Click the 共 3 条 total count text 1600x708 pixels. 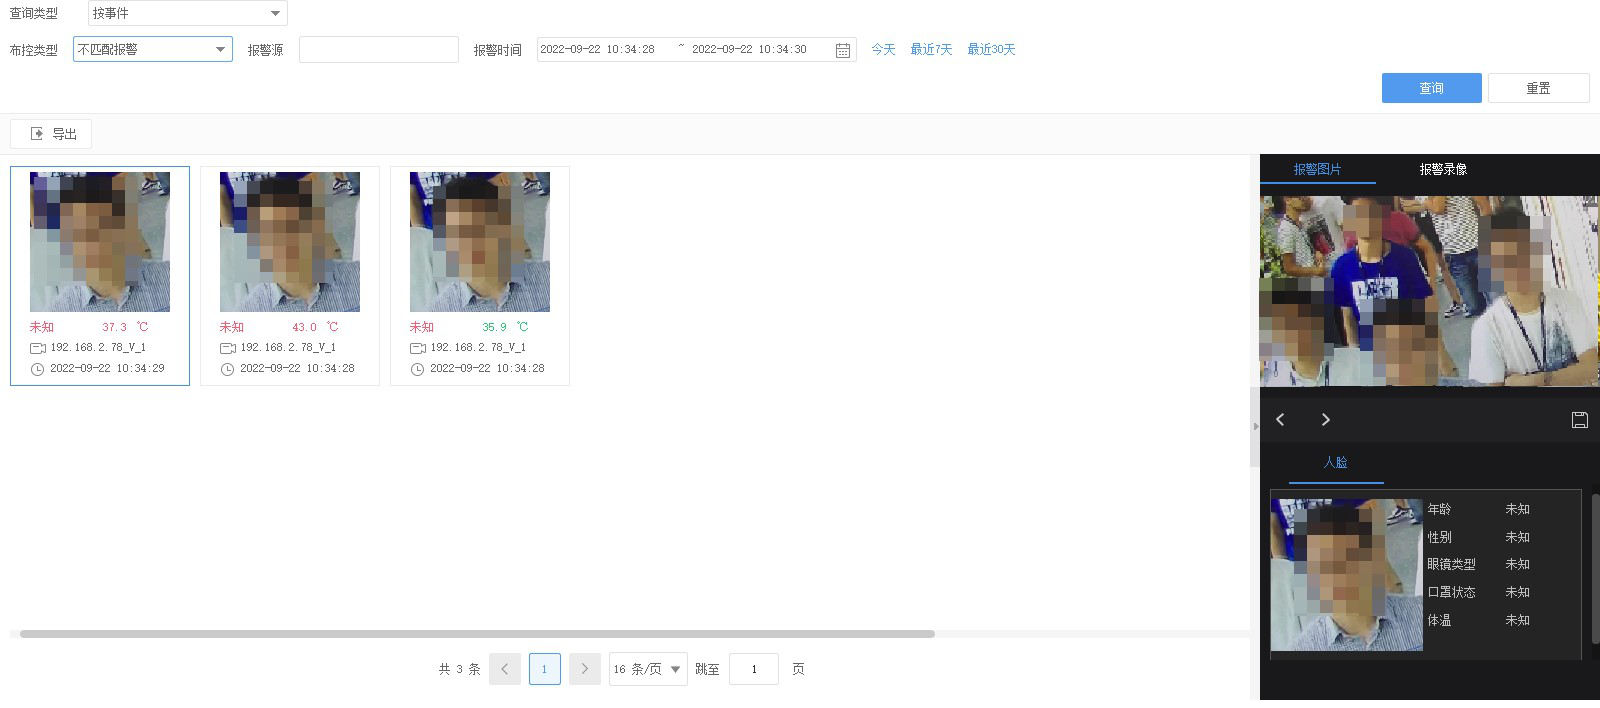click(460, 669)
